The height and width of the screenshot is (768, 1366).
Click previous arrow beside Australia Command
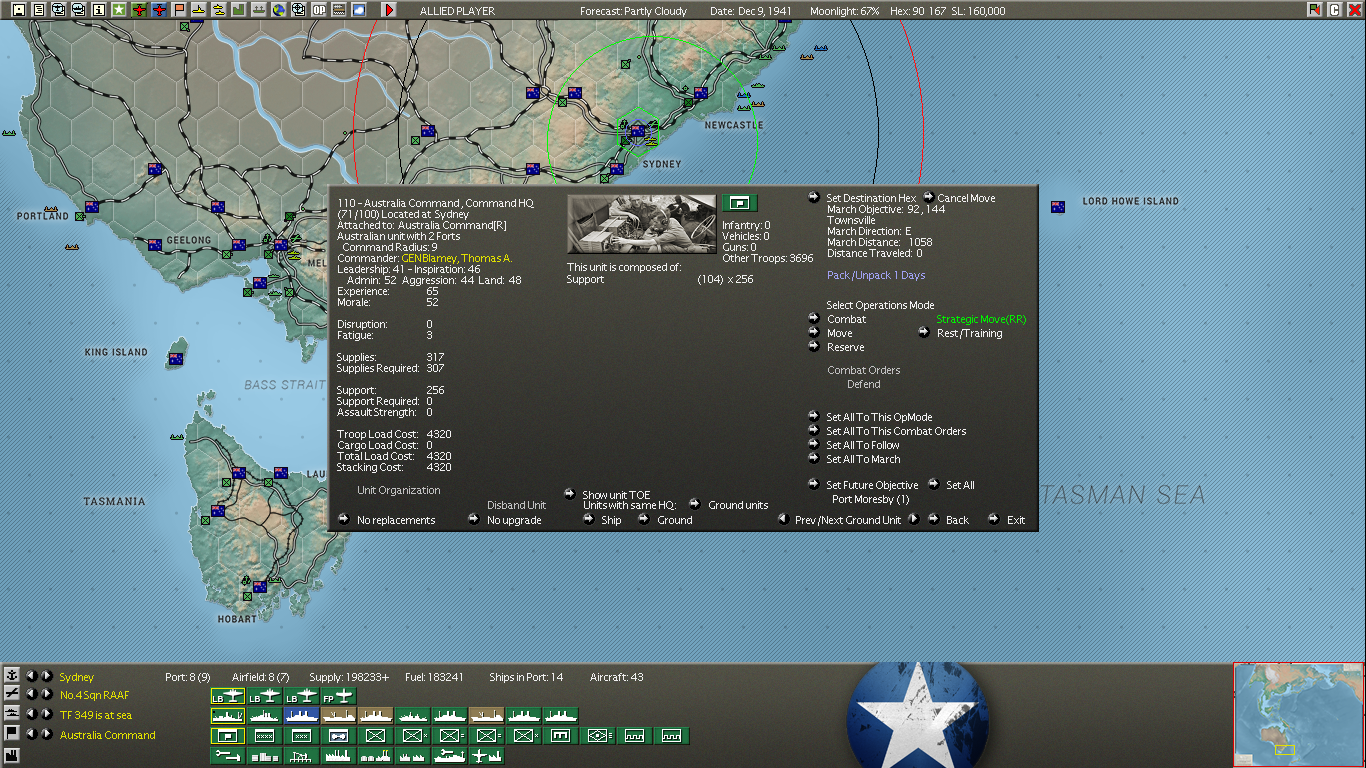30,735
